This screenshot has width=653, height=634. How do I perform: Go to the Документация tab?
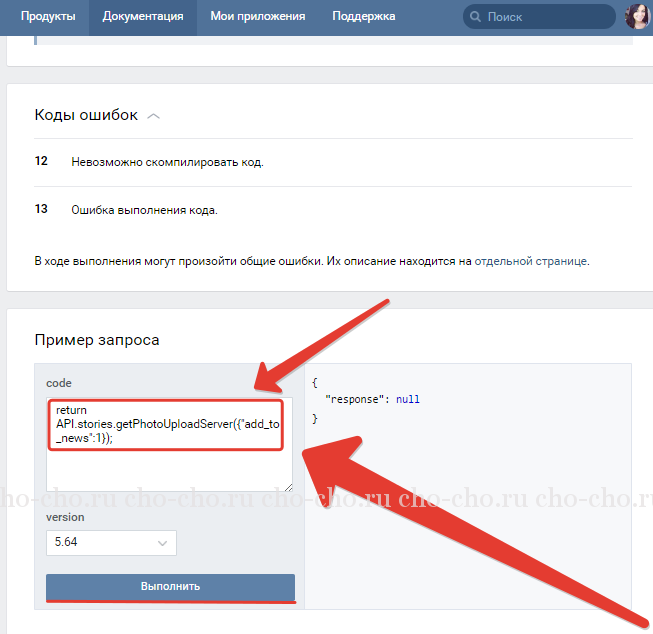(143, 17)
